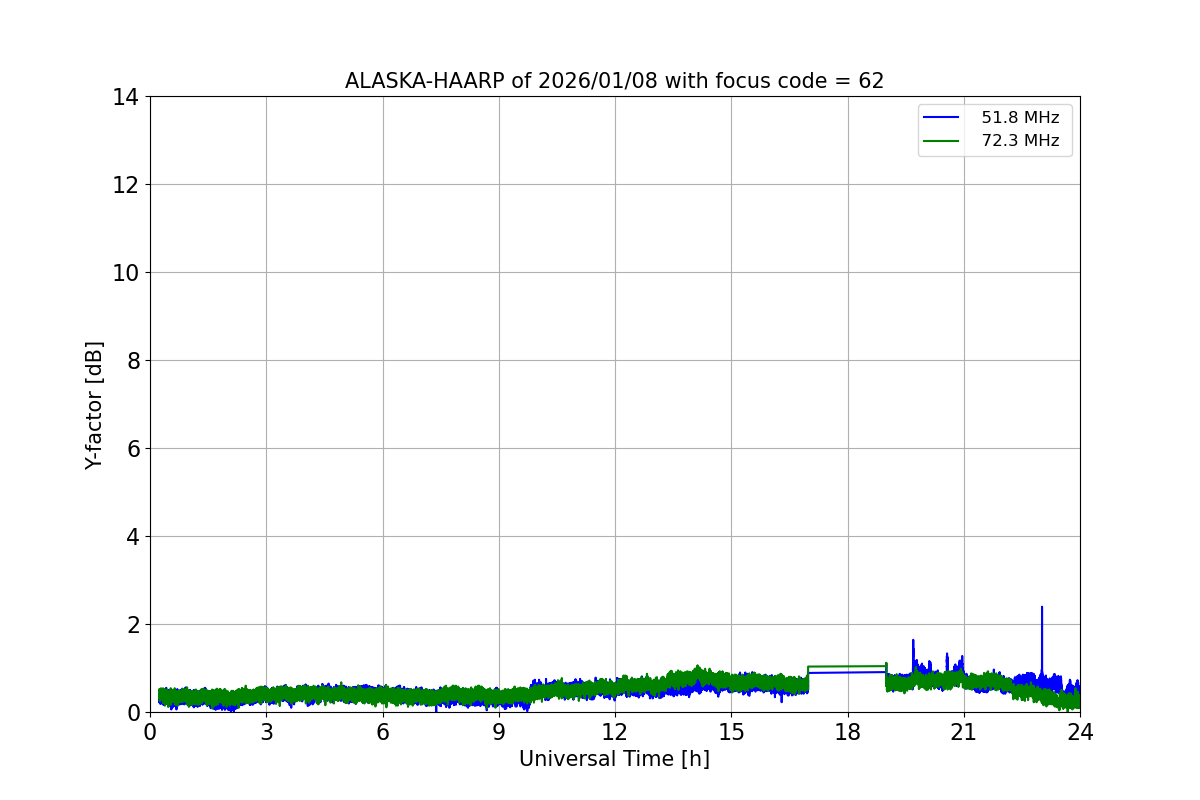Select the 51.8 MHz legend entry
Image resolution: width=1200 pixels, height=800 pixels.
(x=1020, y=118)
